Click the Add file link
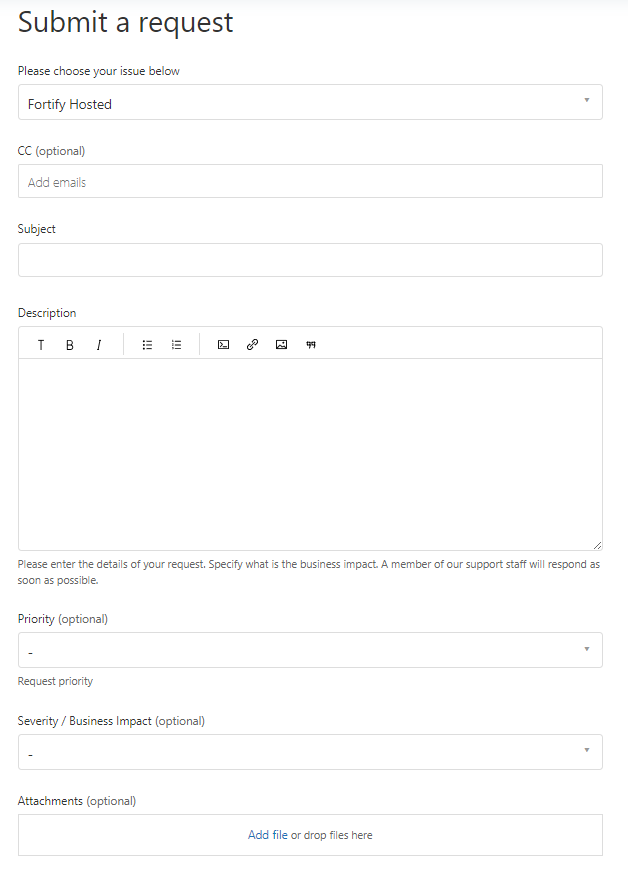The height and width of the screenshot is (878, 628). pos(268,835)
